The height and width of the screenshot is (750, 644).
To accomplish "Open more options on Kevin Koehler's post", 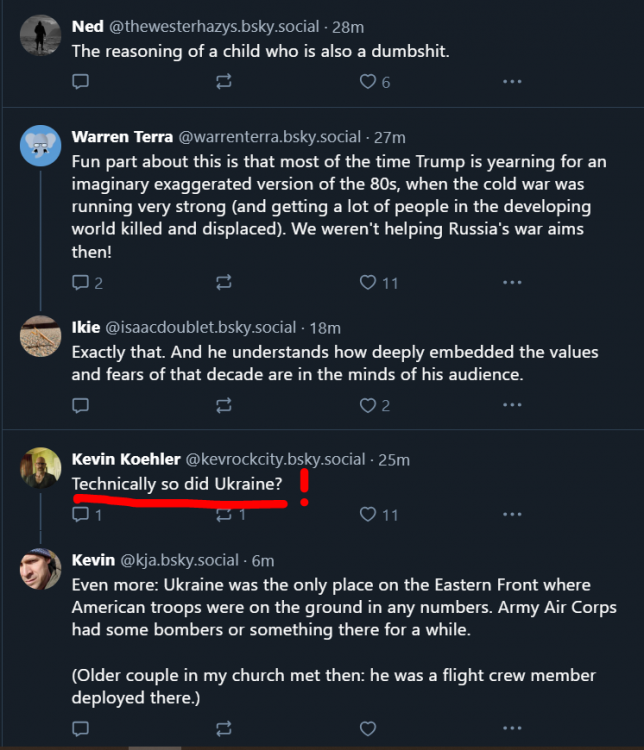I will coord(512,514).
